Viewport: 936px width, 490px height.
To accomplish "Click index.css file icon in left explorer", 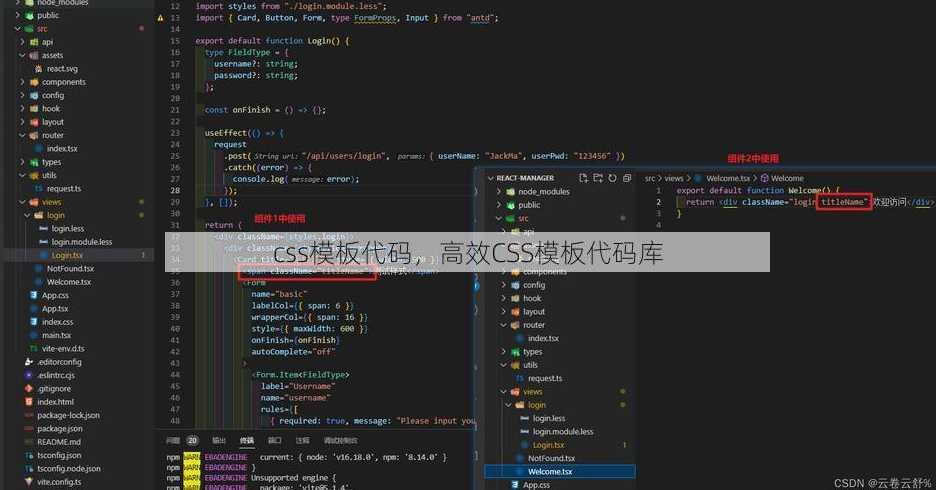I will pyautogui.click(x=34, y=322).
